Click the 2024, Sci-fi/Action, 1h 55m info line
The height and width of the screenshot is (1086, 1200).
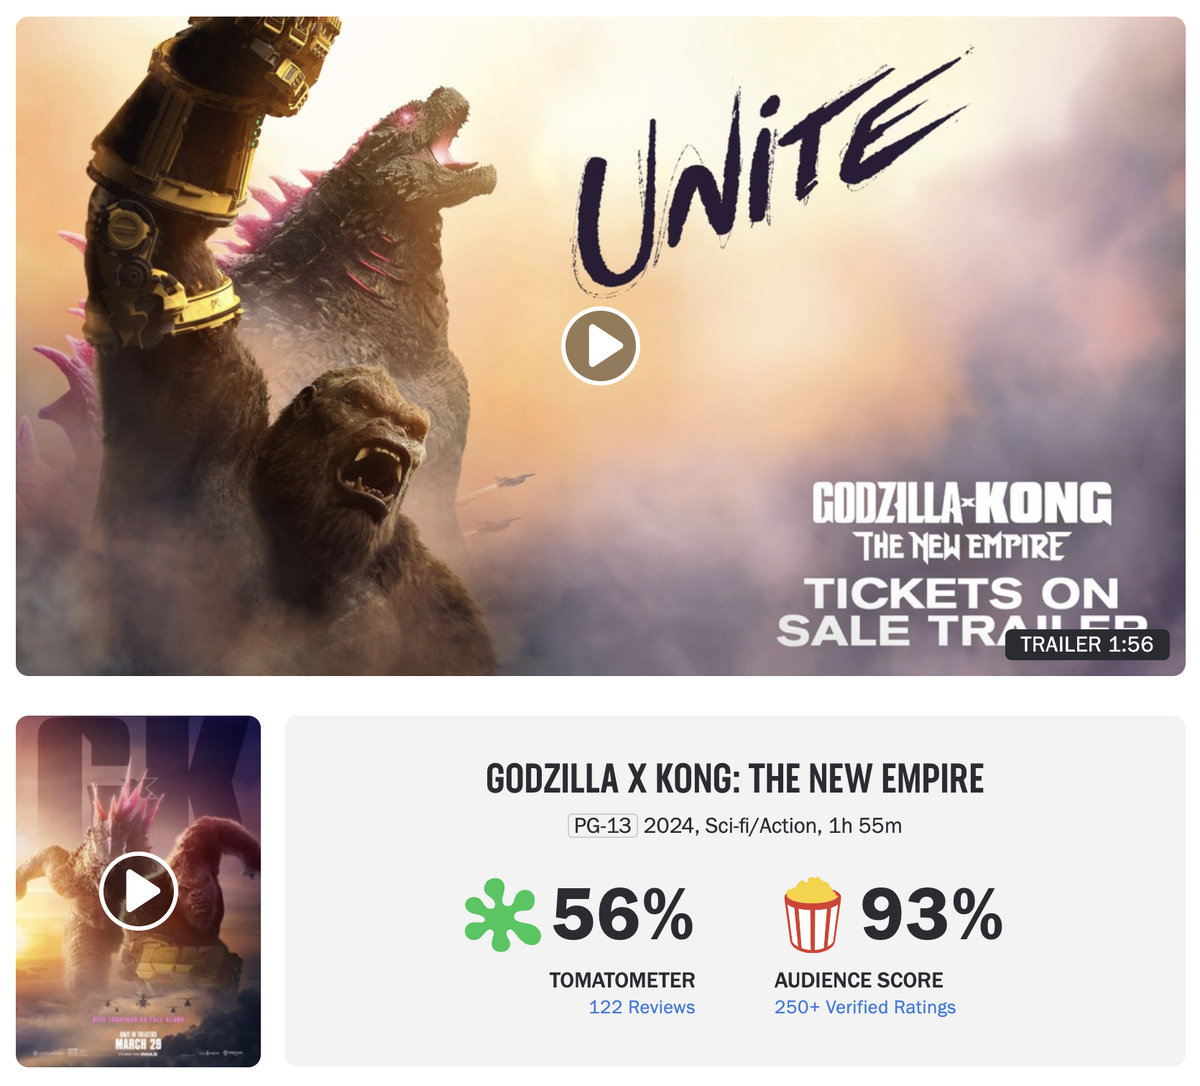[773, 826]
